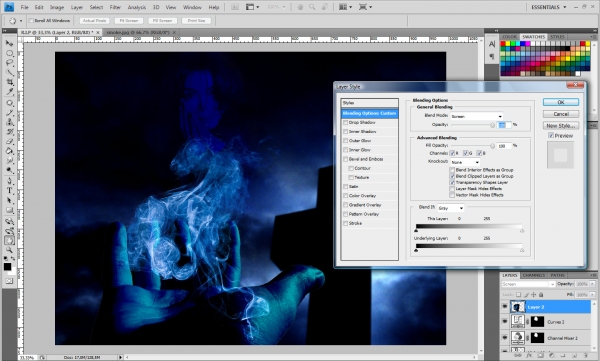Screen dimensions: 600x361
Task: Click the Fit Screen button
Action: click(129, 21)
